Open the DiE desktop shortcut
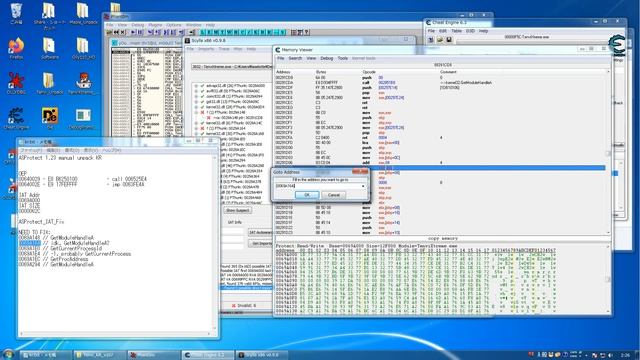The image size is (640, 360). pyautogui.click(x=50, y=119)
